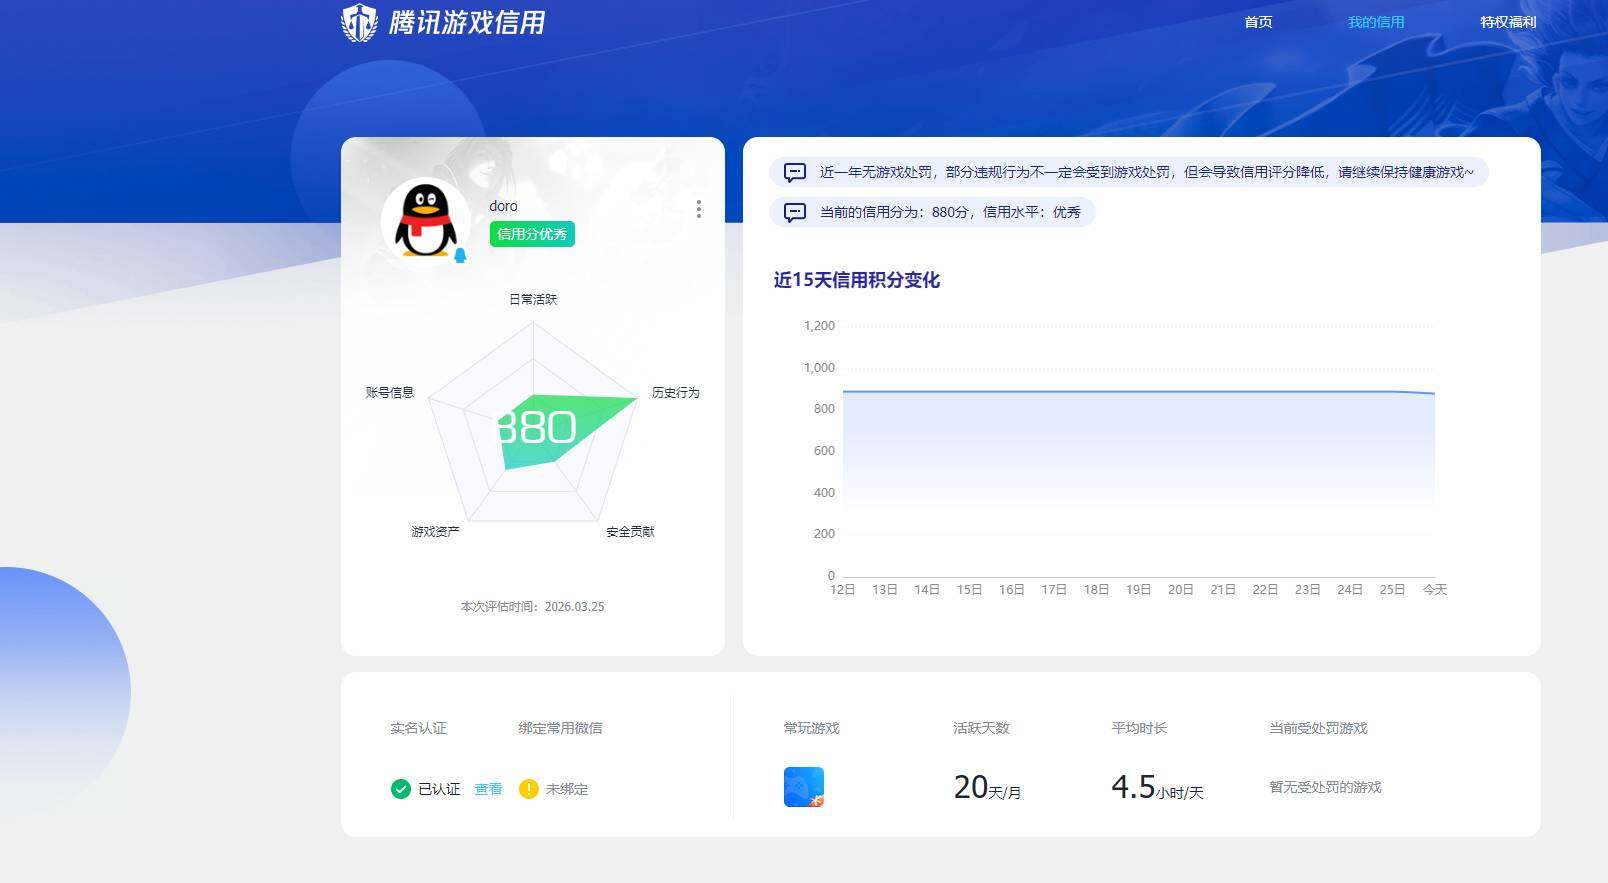Screen dimensions: 1608x883
Task: Click the 12日 axis label on chart
Action: pyautogui.click(x=842, y=590)
